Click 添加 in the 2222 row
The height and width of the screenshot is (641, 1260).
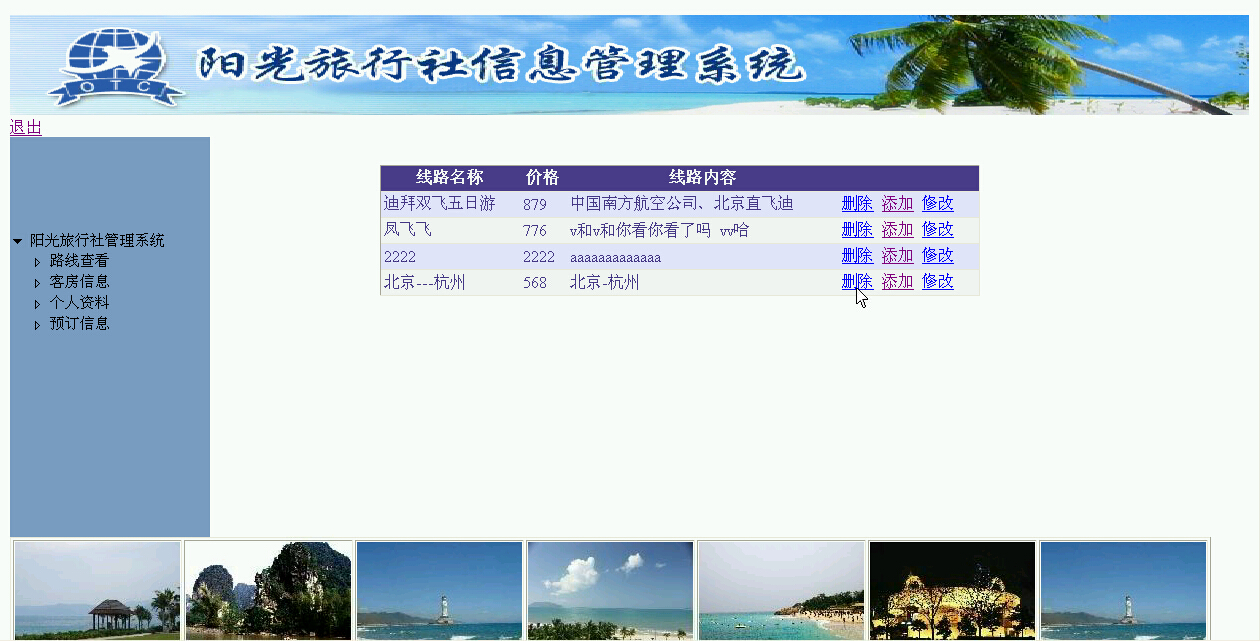[897, 255]
